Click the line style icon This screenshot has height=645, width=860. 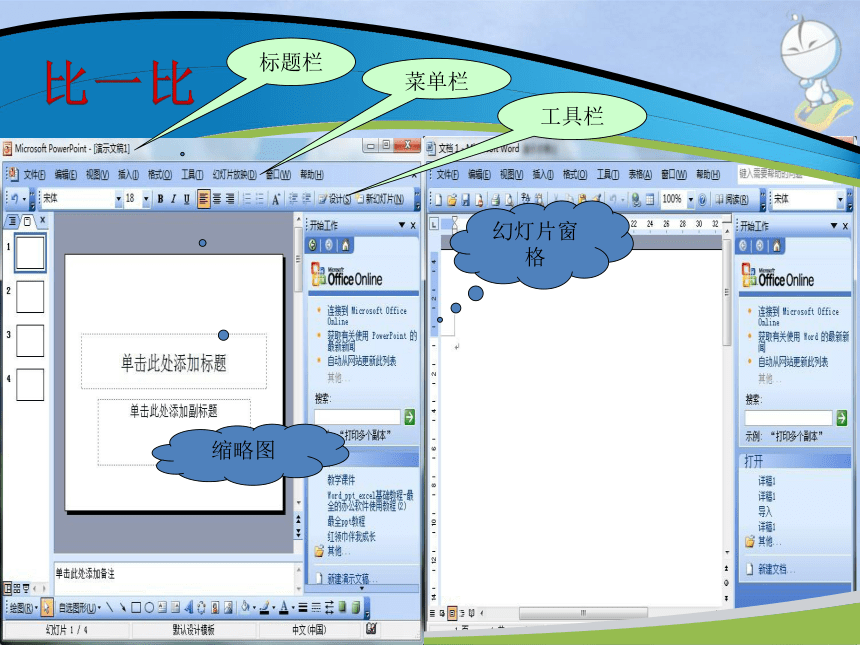coord(303,607)
